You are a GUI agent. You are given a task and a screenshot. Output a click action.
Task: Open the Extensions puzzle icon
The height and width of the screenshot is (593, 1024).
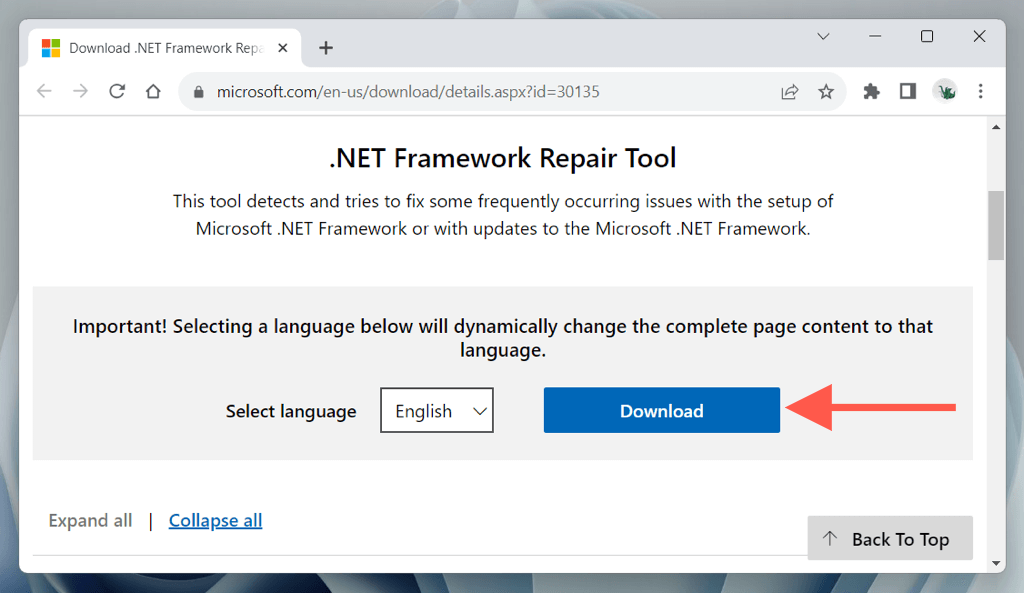click(x=871, y=92)
